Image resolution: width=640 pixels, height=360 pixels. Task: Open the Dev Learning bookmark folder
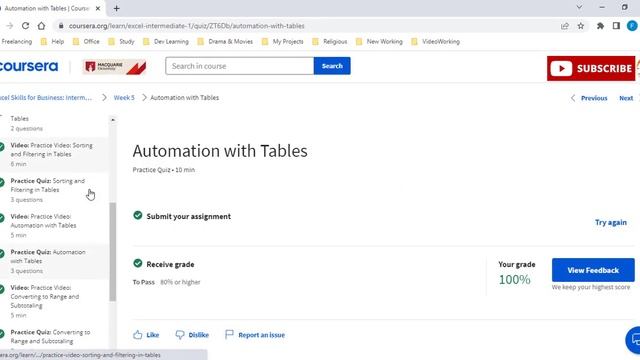[166, 42]
